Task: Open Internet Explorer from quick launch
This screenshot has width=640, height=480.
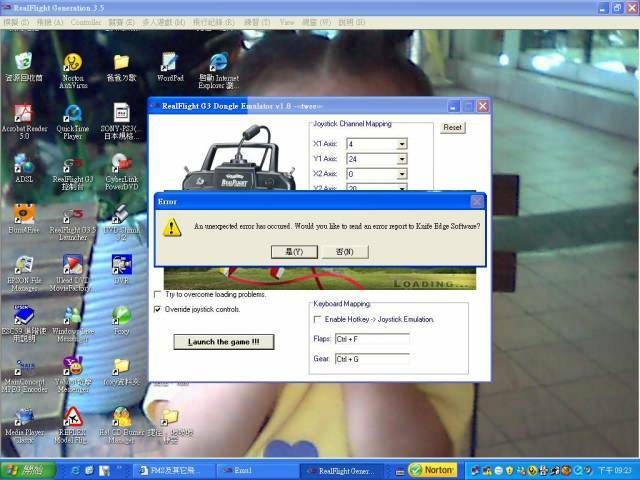Action: [75, 471]
